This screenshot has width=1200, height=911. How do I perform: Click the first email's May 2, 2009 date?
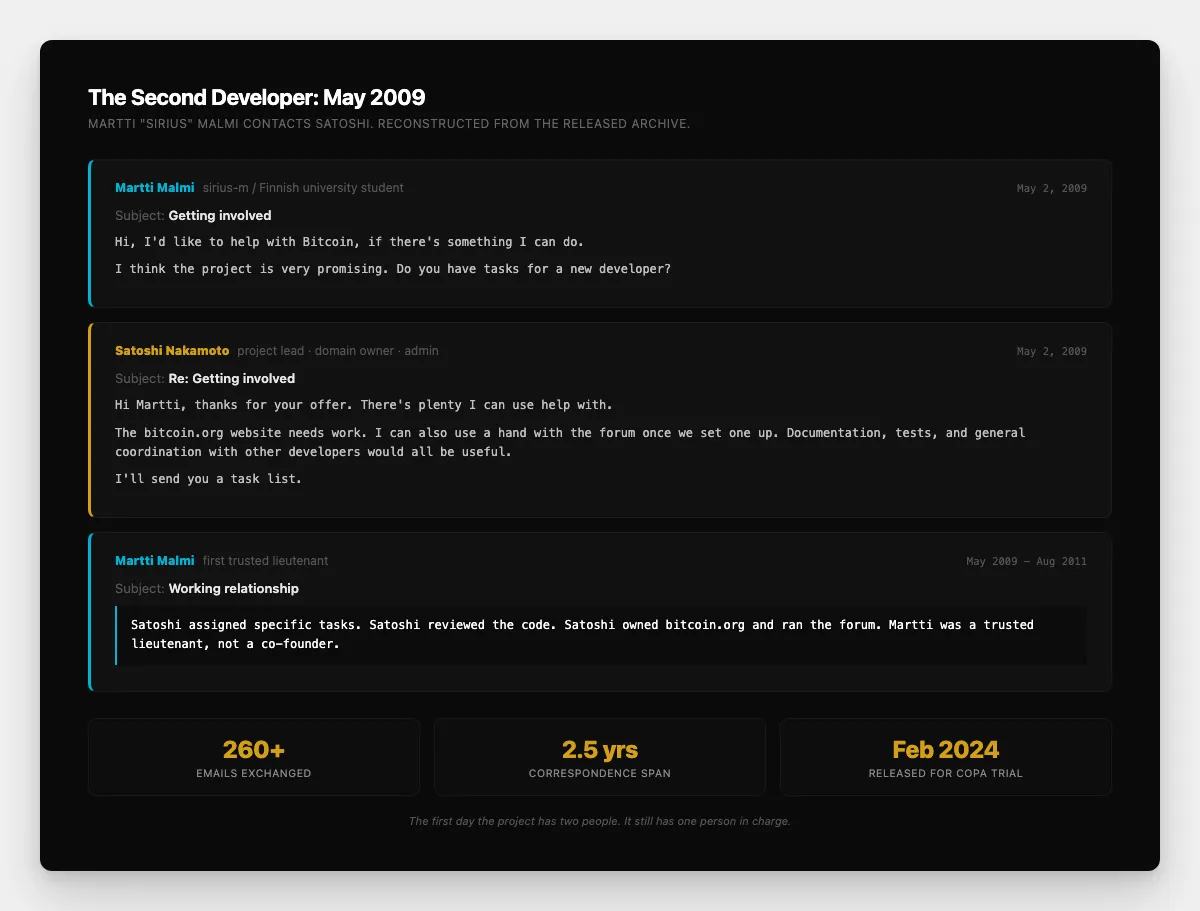[x=1052, y=188]
